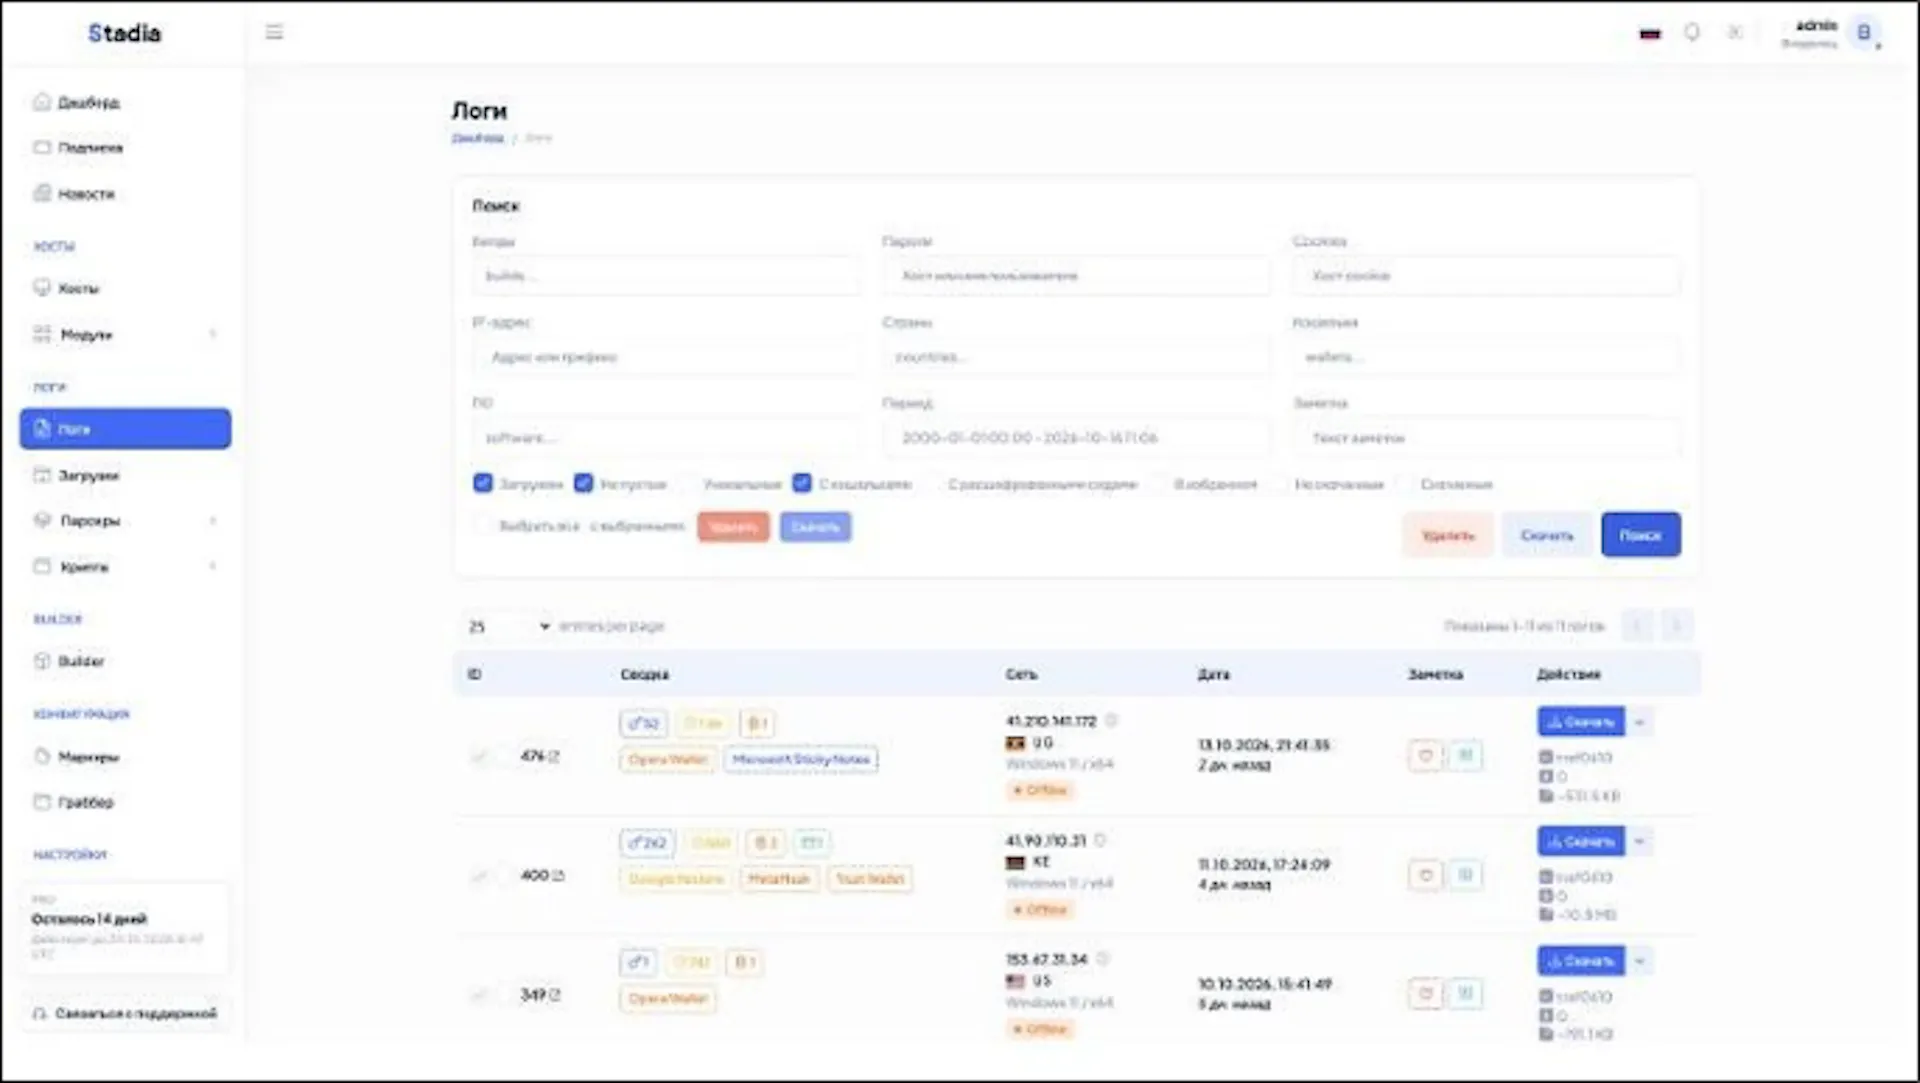Tick the Выбрать все checkbox
The height and width of the screenshot is (1083, 1920).
[x=483, y=525]
